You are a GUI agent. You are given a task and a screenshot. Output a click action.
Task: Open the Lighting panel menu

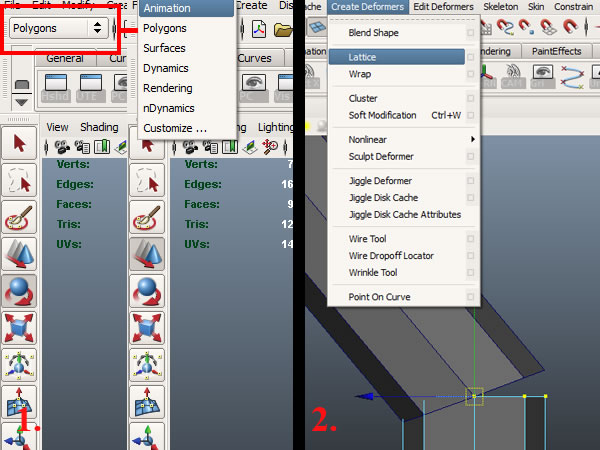click(276, 127)
